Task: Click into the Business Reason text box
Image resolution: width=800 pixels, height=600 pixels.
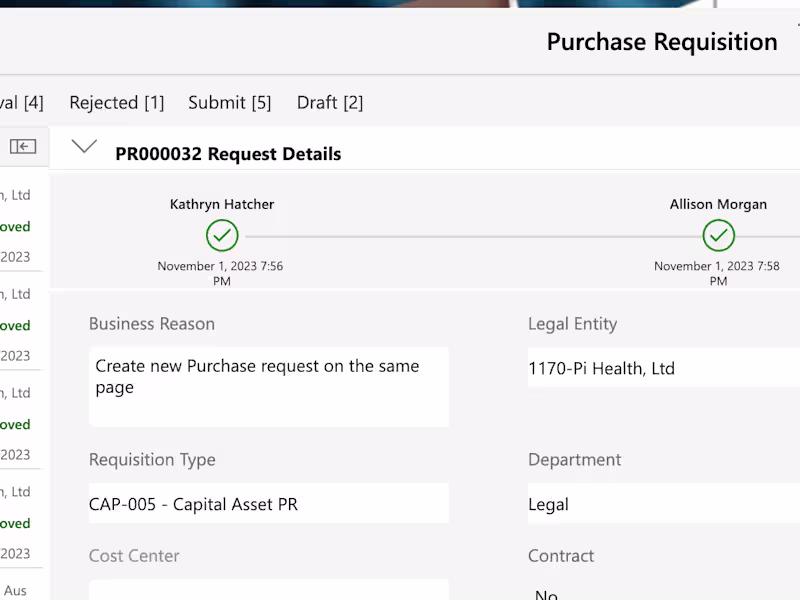Action: coord(268,386)
